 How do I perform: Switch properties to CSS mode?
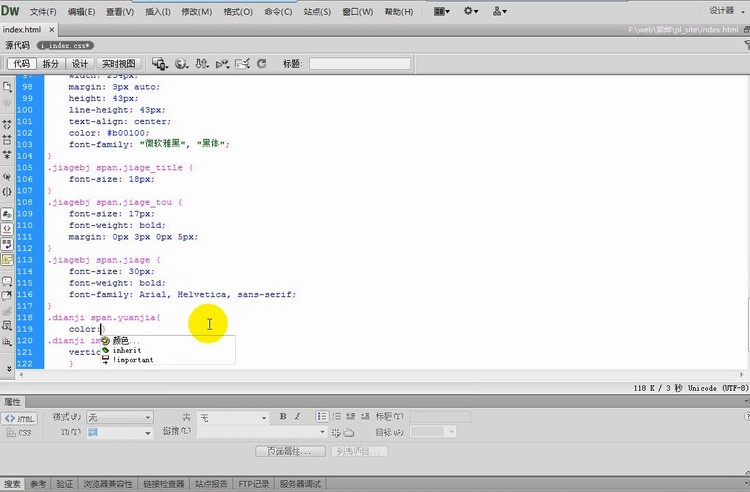click(19, 433)
